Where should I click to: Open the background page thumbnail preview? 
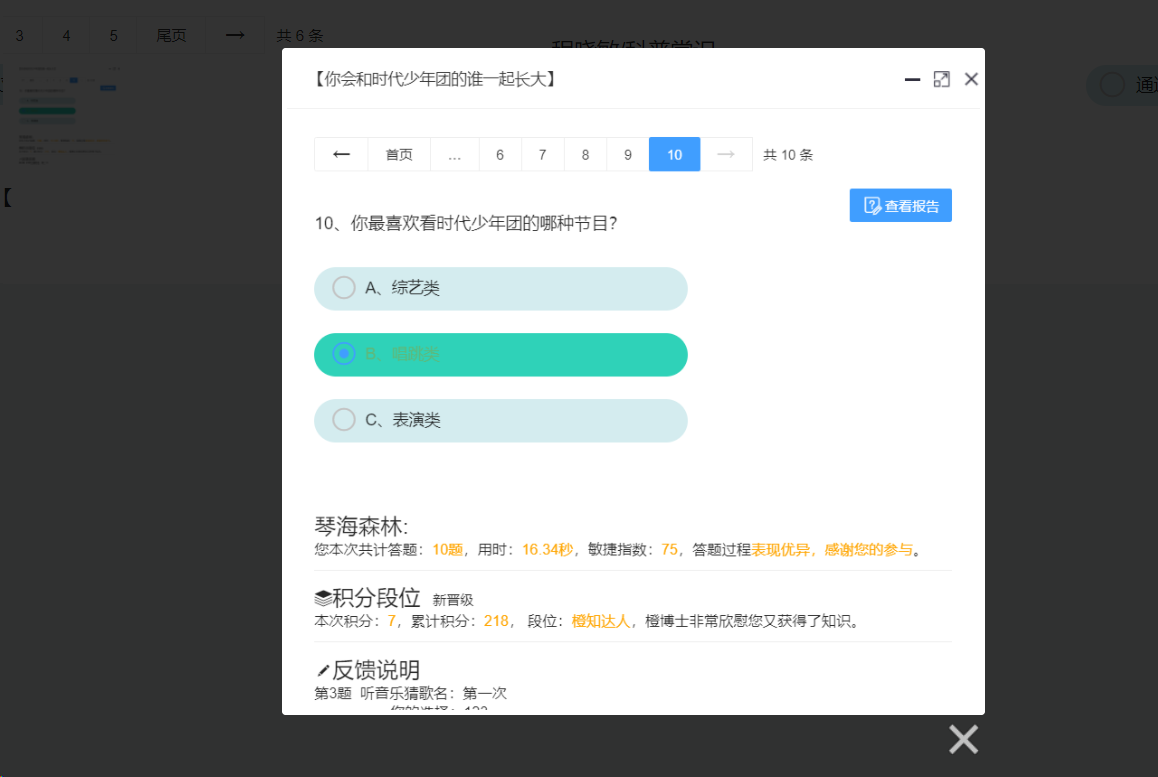tap(68, 115)
